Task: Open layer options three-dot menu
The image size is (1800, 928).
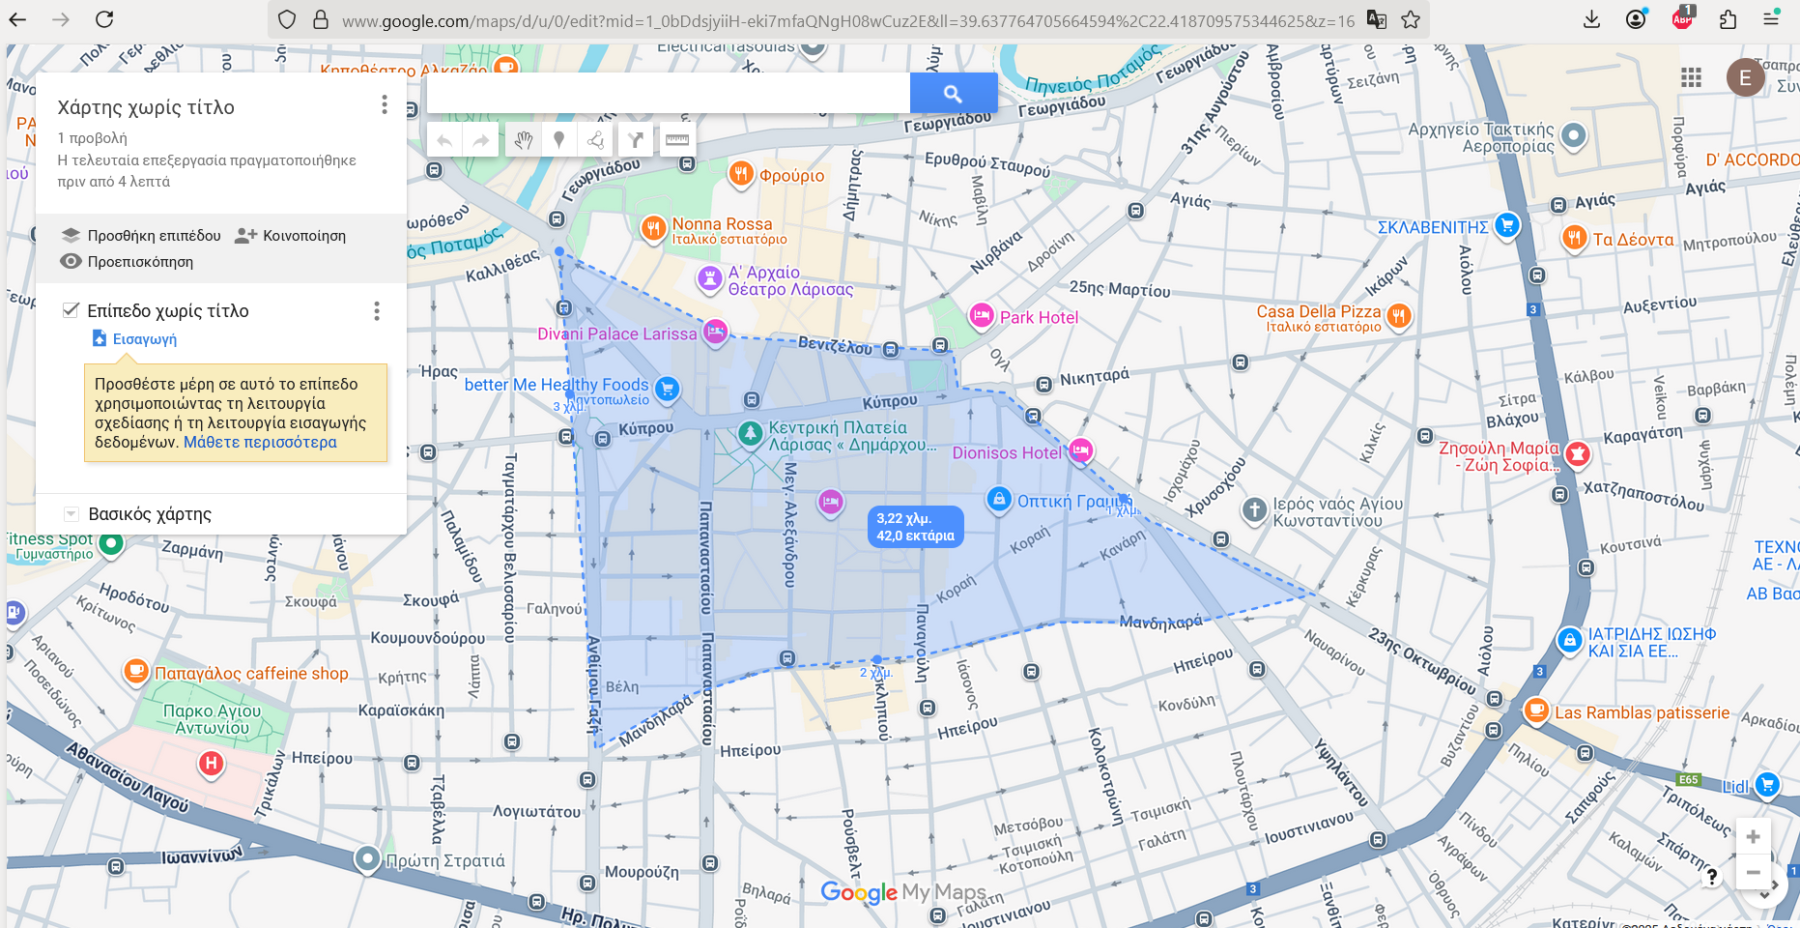Action: coord(377,311)
